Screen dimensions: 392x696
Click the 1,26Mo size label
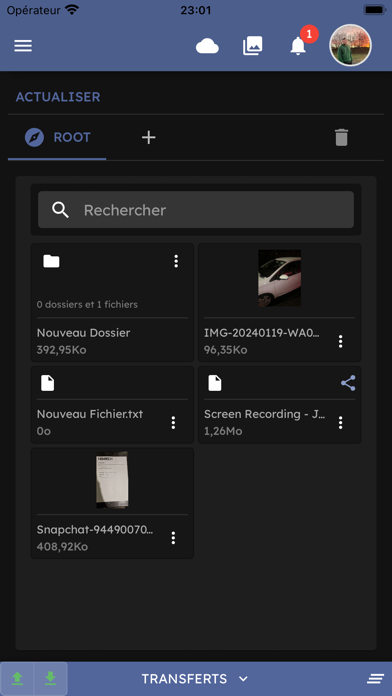click(223, 431)
